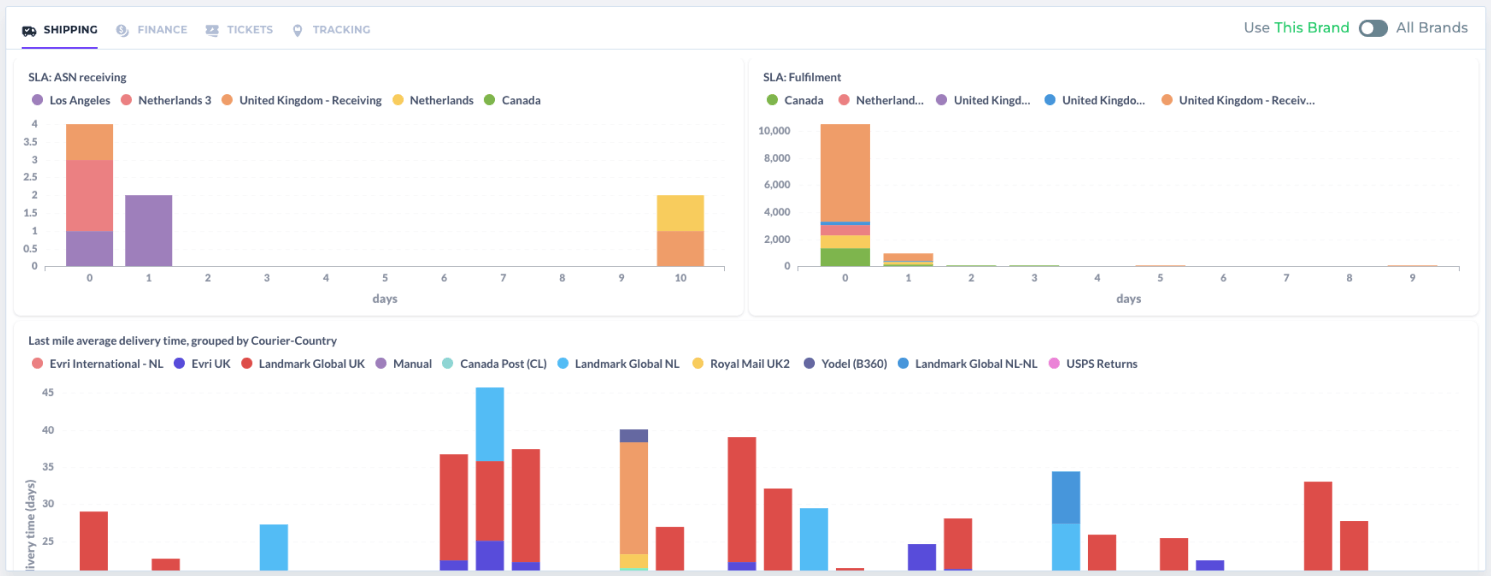Toggle Canada Post (CL) legend entry
Image resolution: width=1491 pixels, height=576 pixels.
pyautogui.click(x=502, y=364)
